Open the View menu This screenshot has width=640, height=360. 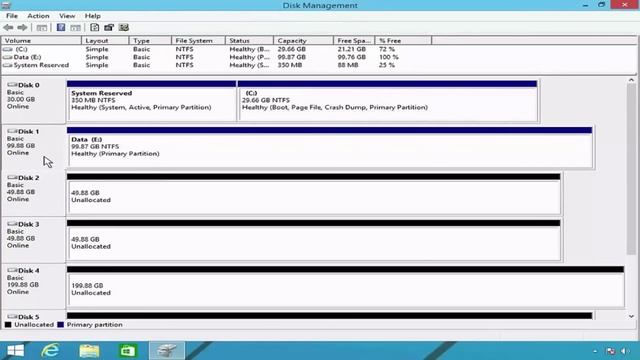[67, 16]
